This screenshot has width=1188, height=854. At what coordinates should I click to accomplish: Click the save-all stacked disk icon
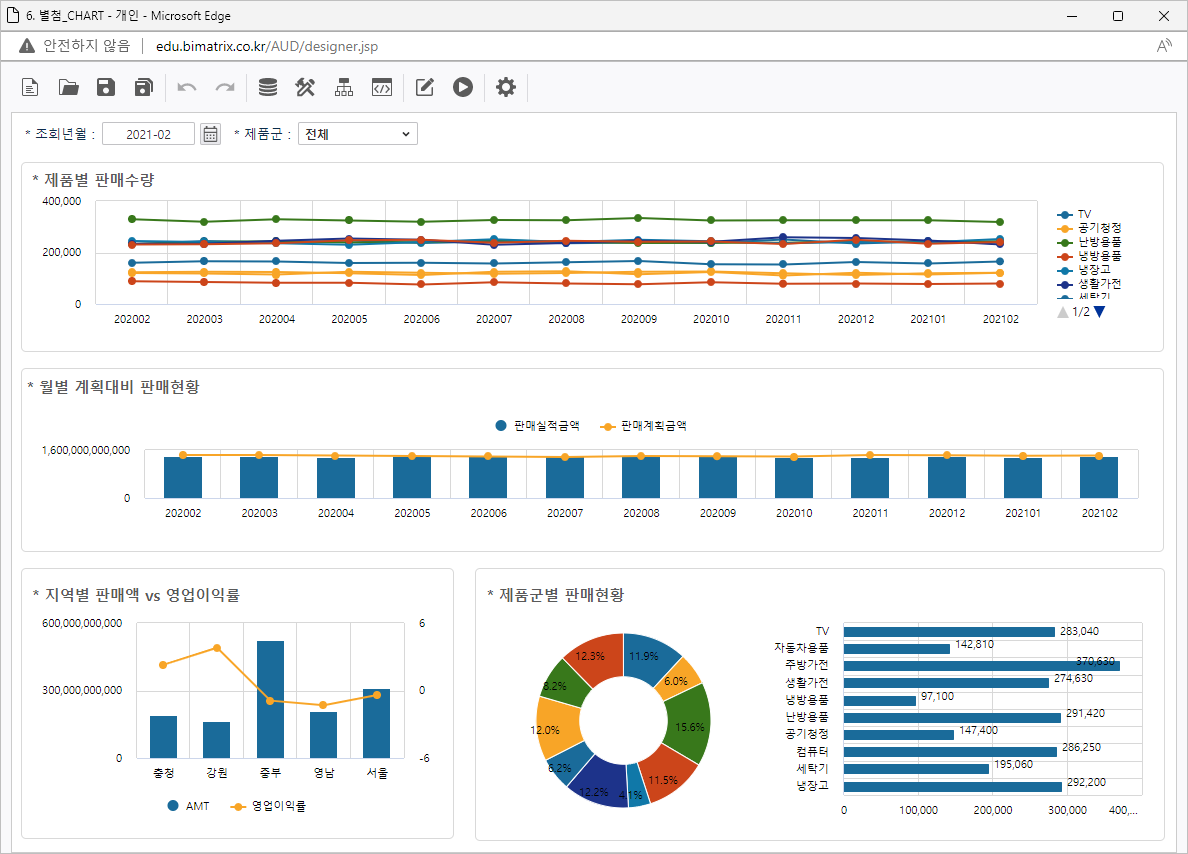pos(143,88)
